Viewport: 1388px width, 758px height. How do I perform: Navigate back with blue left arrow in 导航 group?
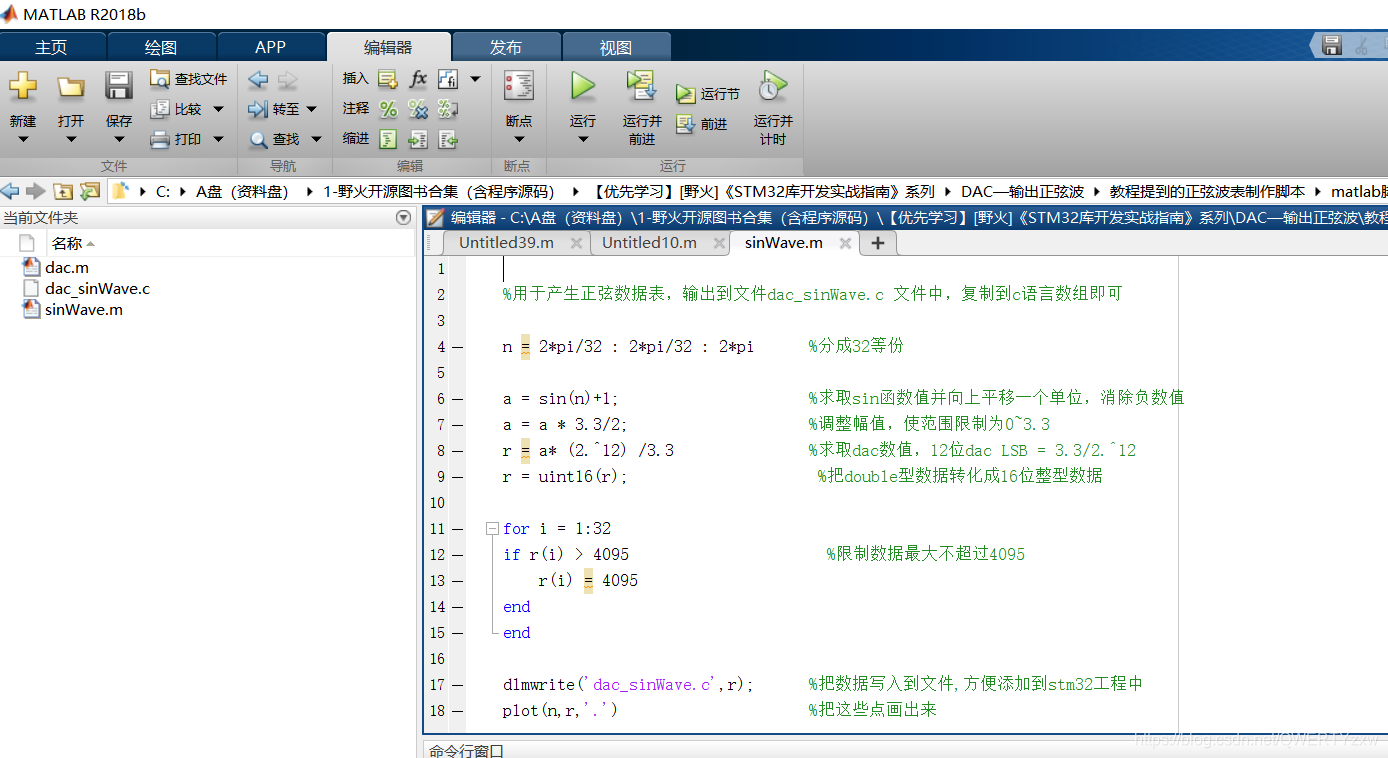[258, 79]
